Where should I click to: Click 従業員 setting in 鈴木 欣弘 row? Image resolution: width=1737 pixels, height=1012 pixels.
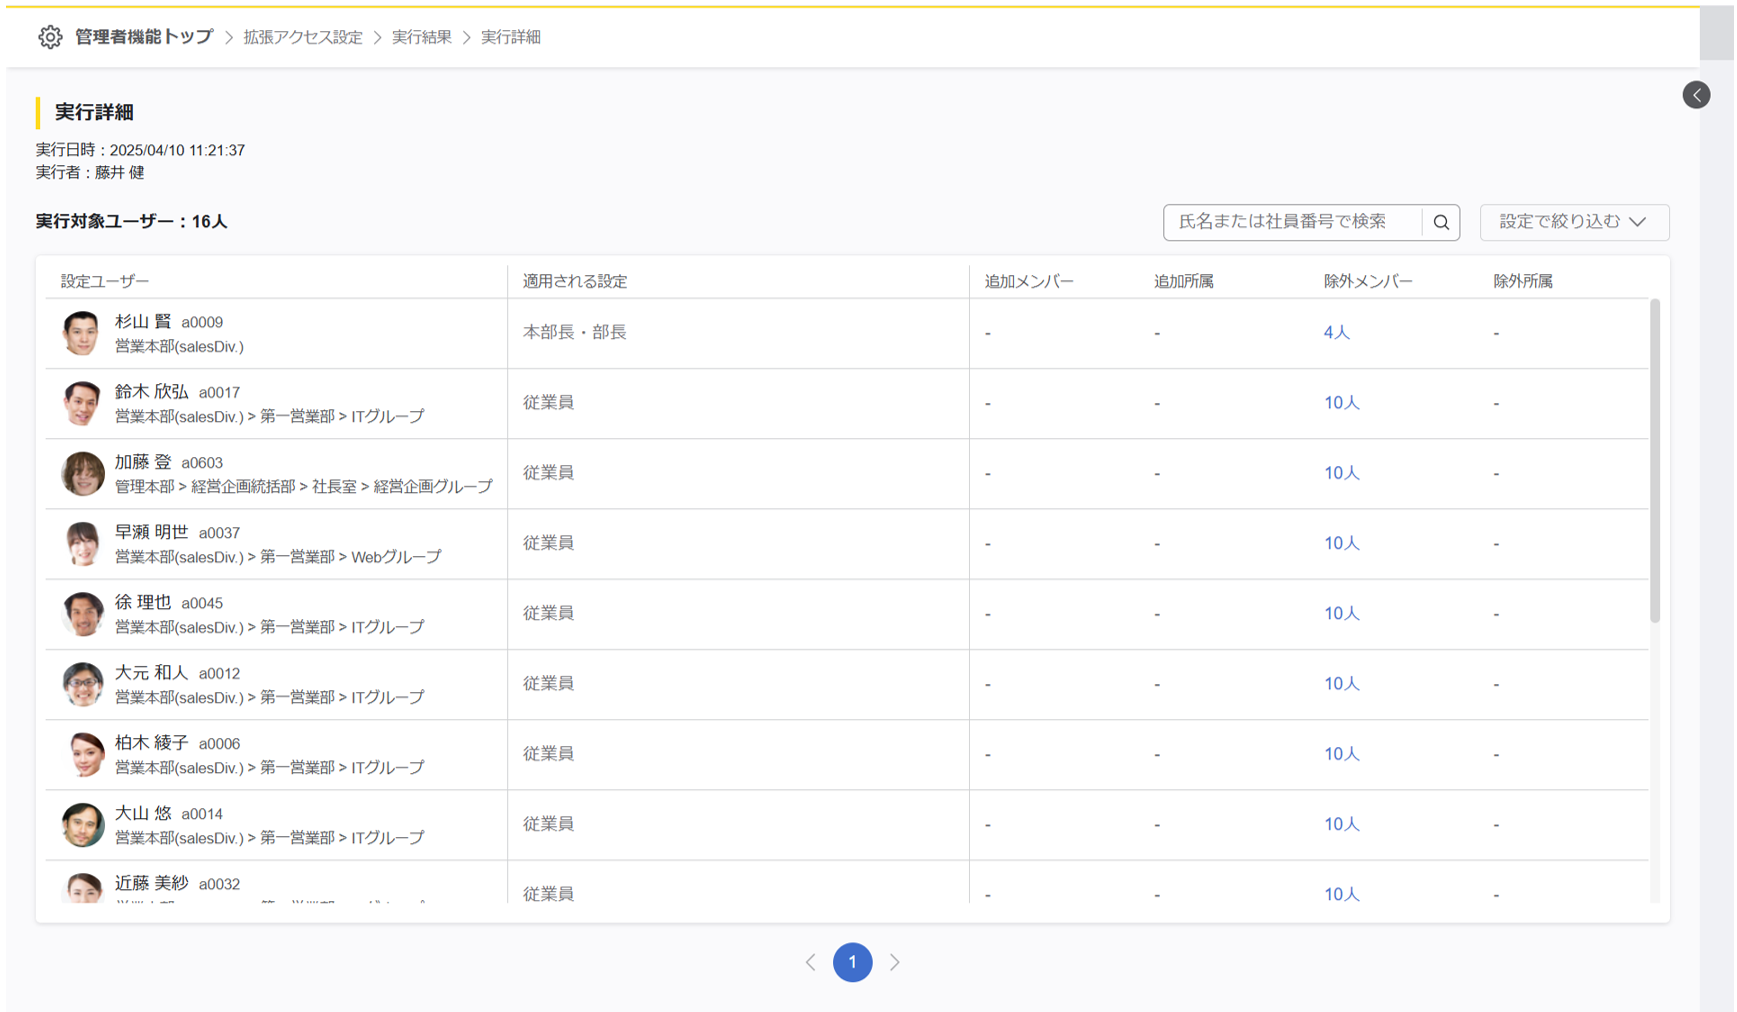pos(548,402)
